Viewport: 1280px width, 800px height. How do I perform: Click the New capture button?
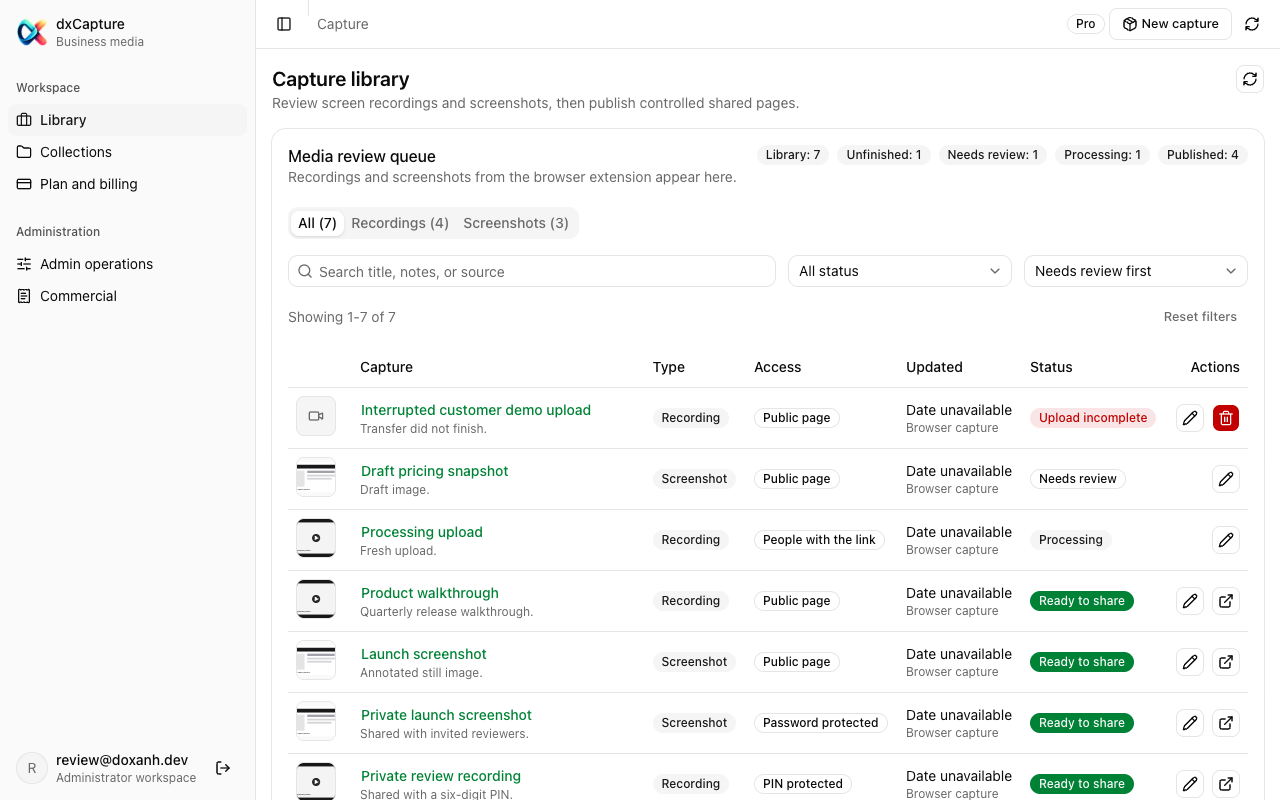coord(1170,24)
